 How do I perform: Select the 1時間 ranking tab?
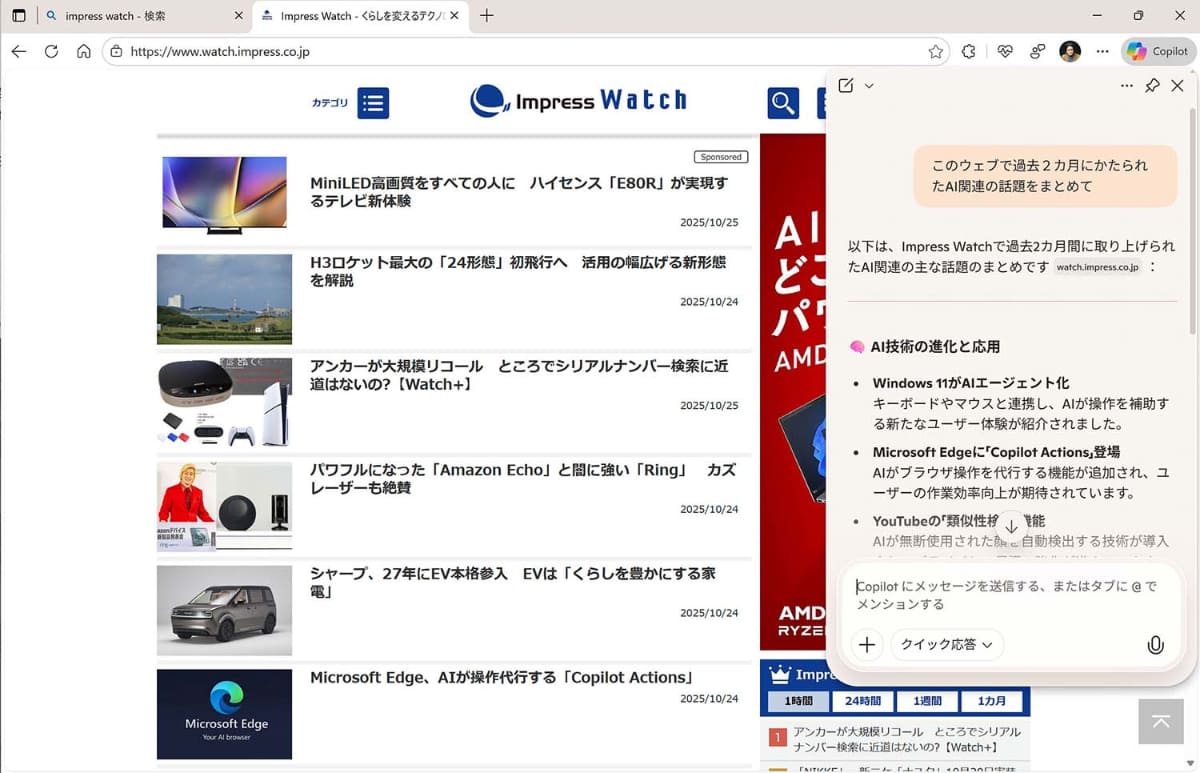pos(798,701)
